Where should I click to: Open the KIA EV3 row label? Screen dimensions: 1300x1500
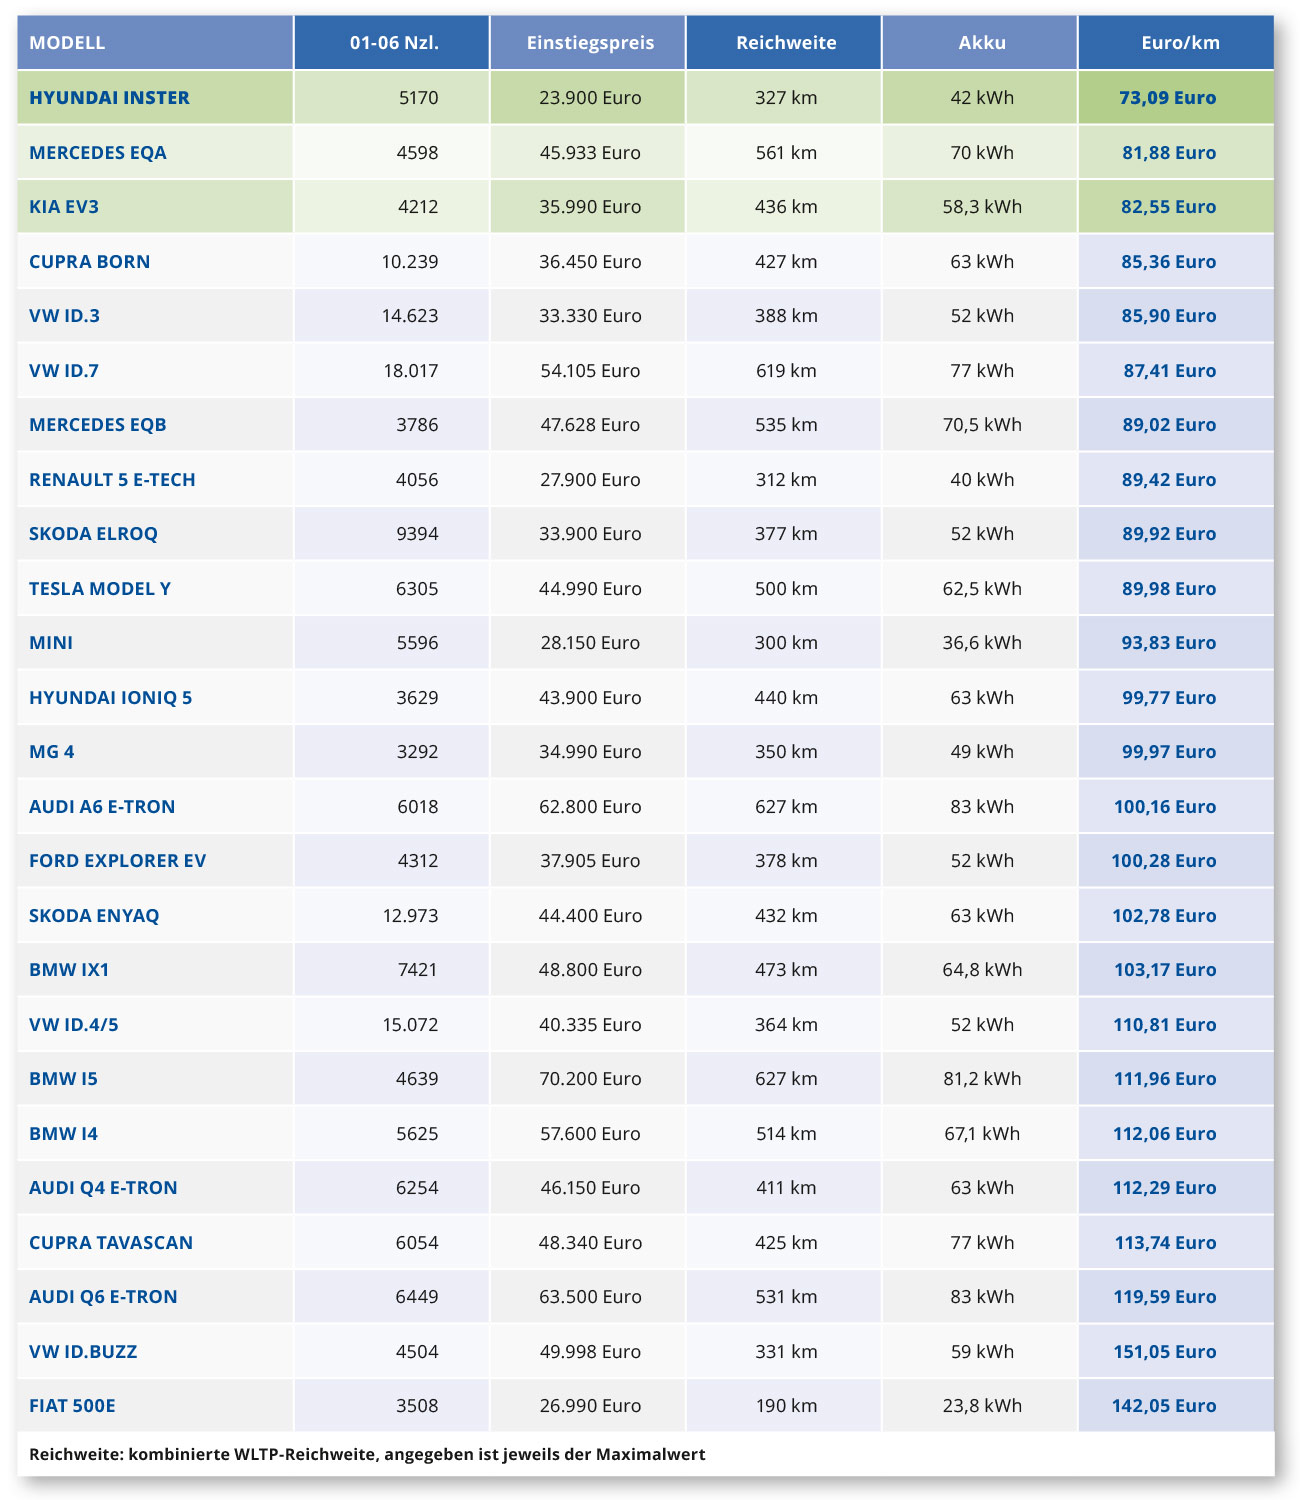pos(64,207)
